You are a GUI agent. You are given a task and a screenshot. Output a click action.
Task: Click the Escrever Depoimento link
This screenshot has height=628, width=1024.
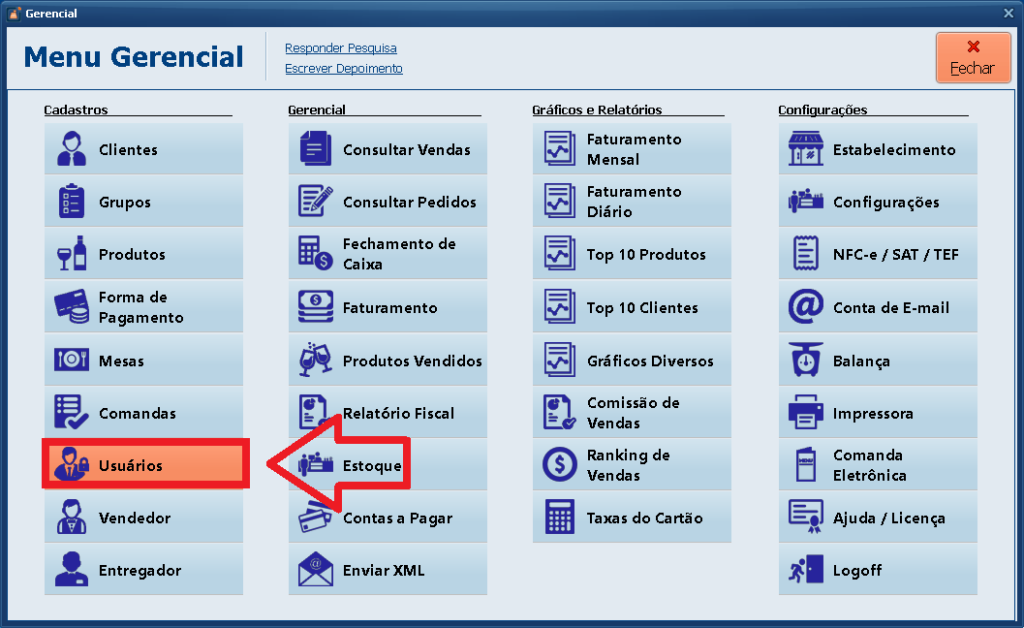343,69
